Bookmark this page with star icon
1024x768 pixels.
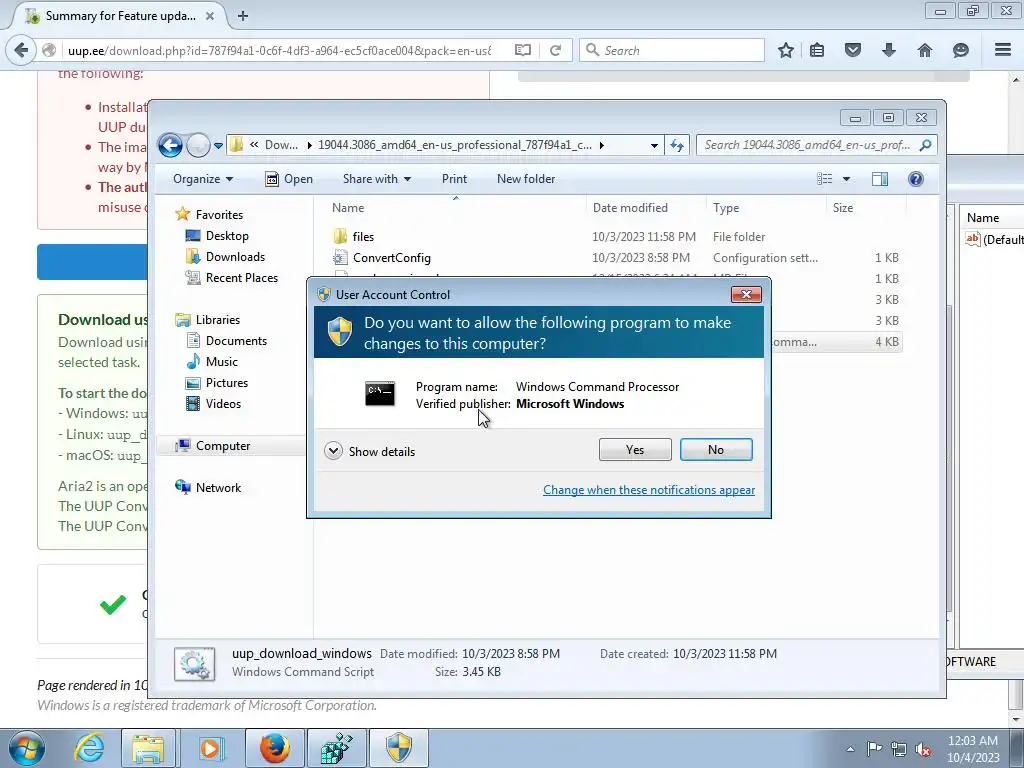tap(786, 50)
